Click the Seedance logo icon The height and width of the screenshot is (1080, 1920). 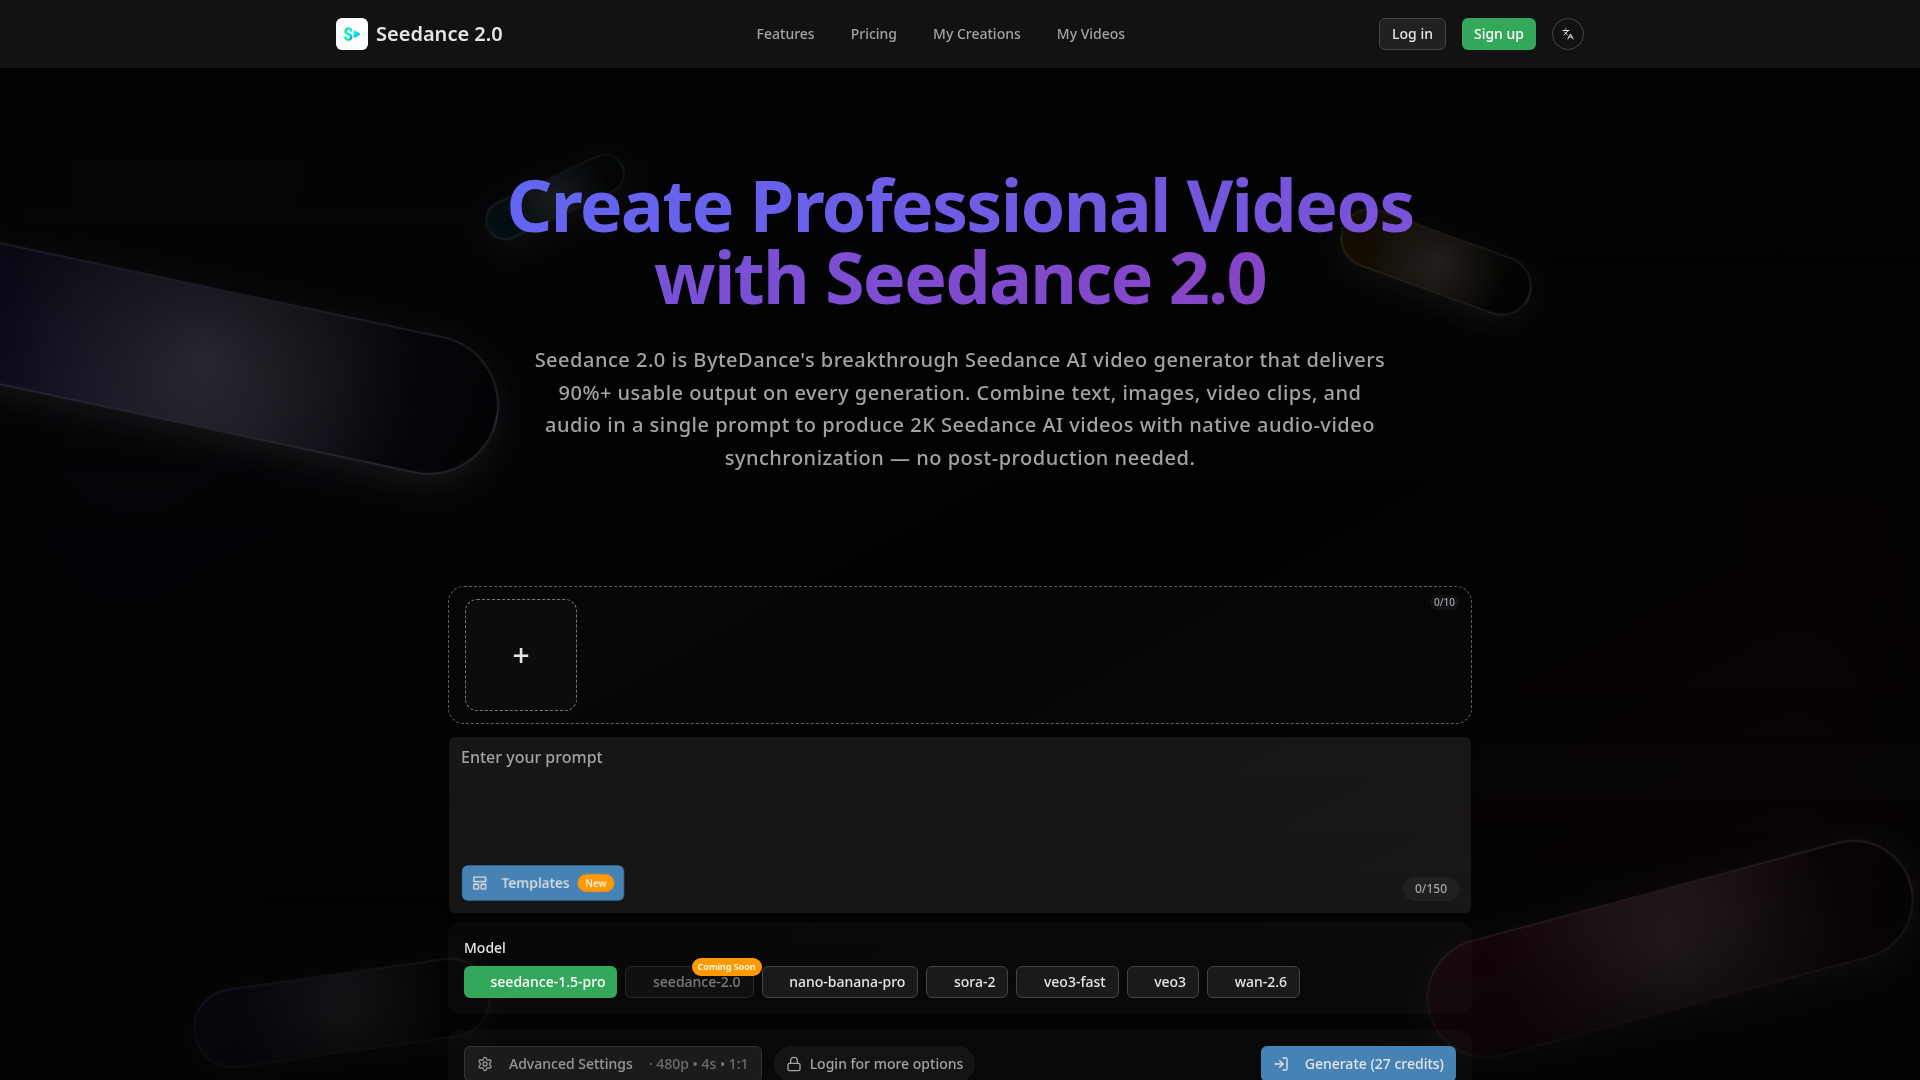(351, 34)
